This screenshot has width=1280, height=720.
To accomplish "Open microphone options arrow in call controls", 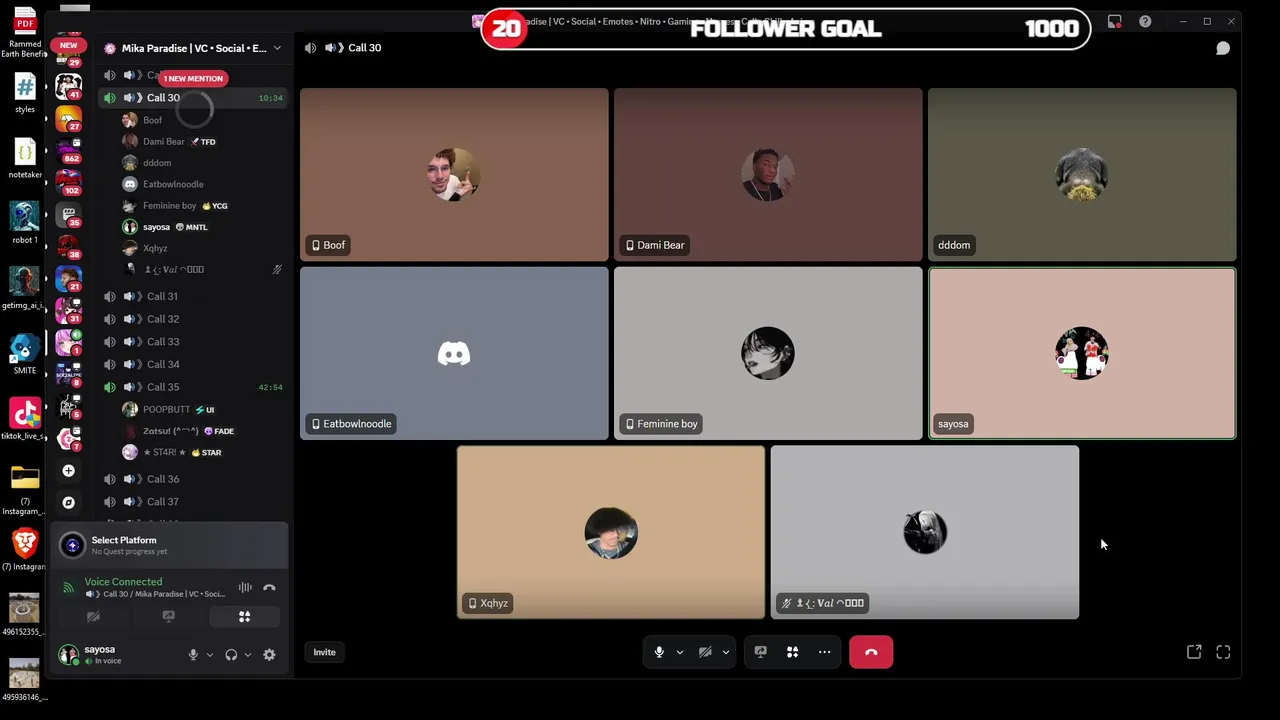I will pyautogui.click(x=680, y=652).
